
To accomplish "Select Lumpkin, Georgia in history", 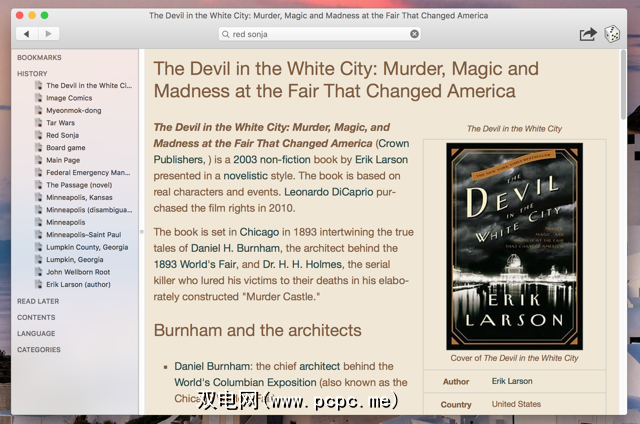I will [75, 260].
